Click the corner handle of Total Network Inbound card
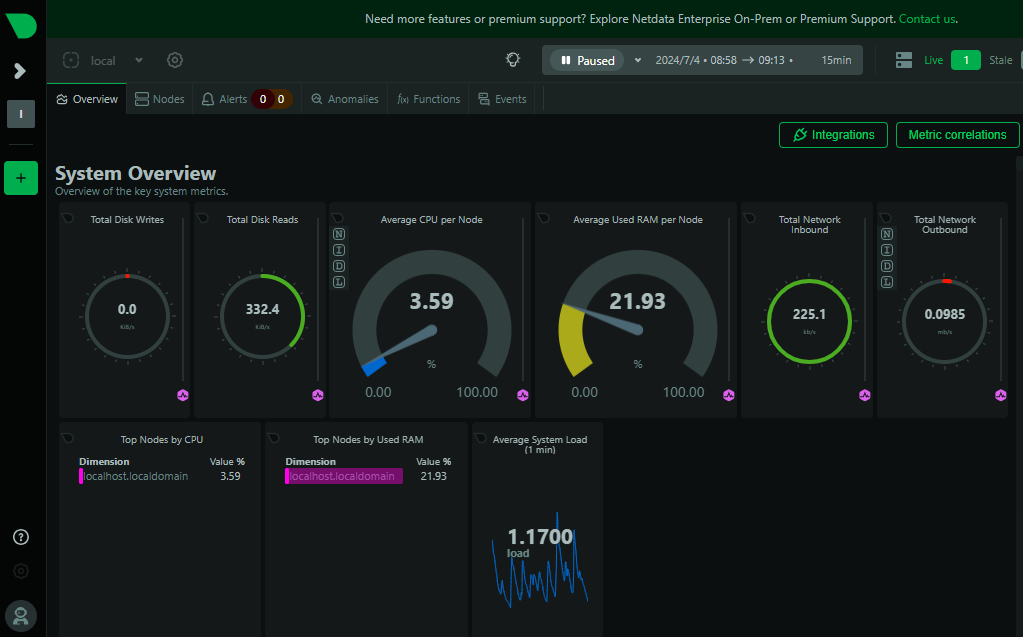Image resolution: width=1023 pixels, height=637 pixels. click(750, 218)
